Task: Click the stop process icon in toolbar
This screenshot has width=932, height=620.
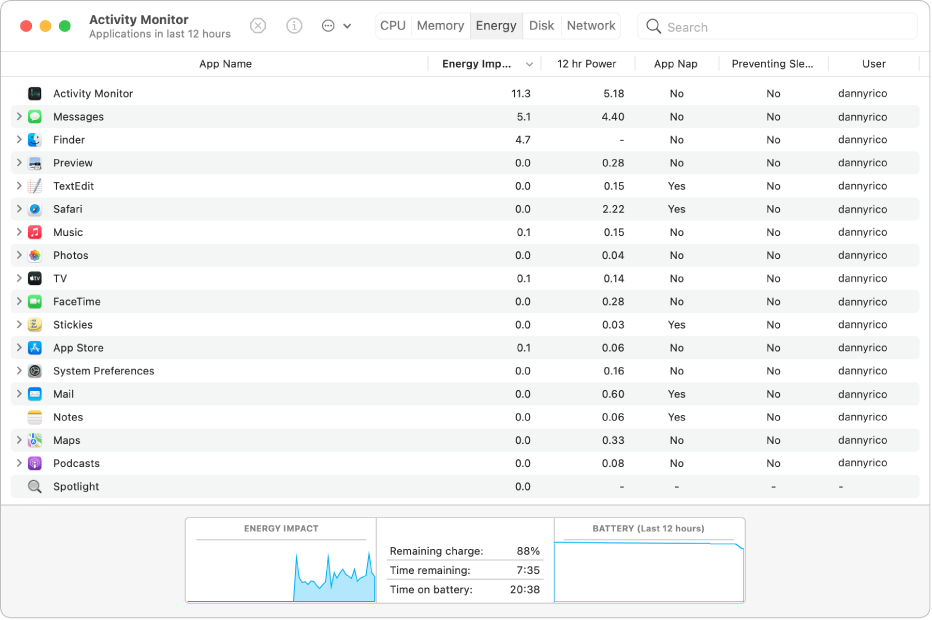Action: [258, 26]
